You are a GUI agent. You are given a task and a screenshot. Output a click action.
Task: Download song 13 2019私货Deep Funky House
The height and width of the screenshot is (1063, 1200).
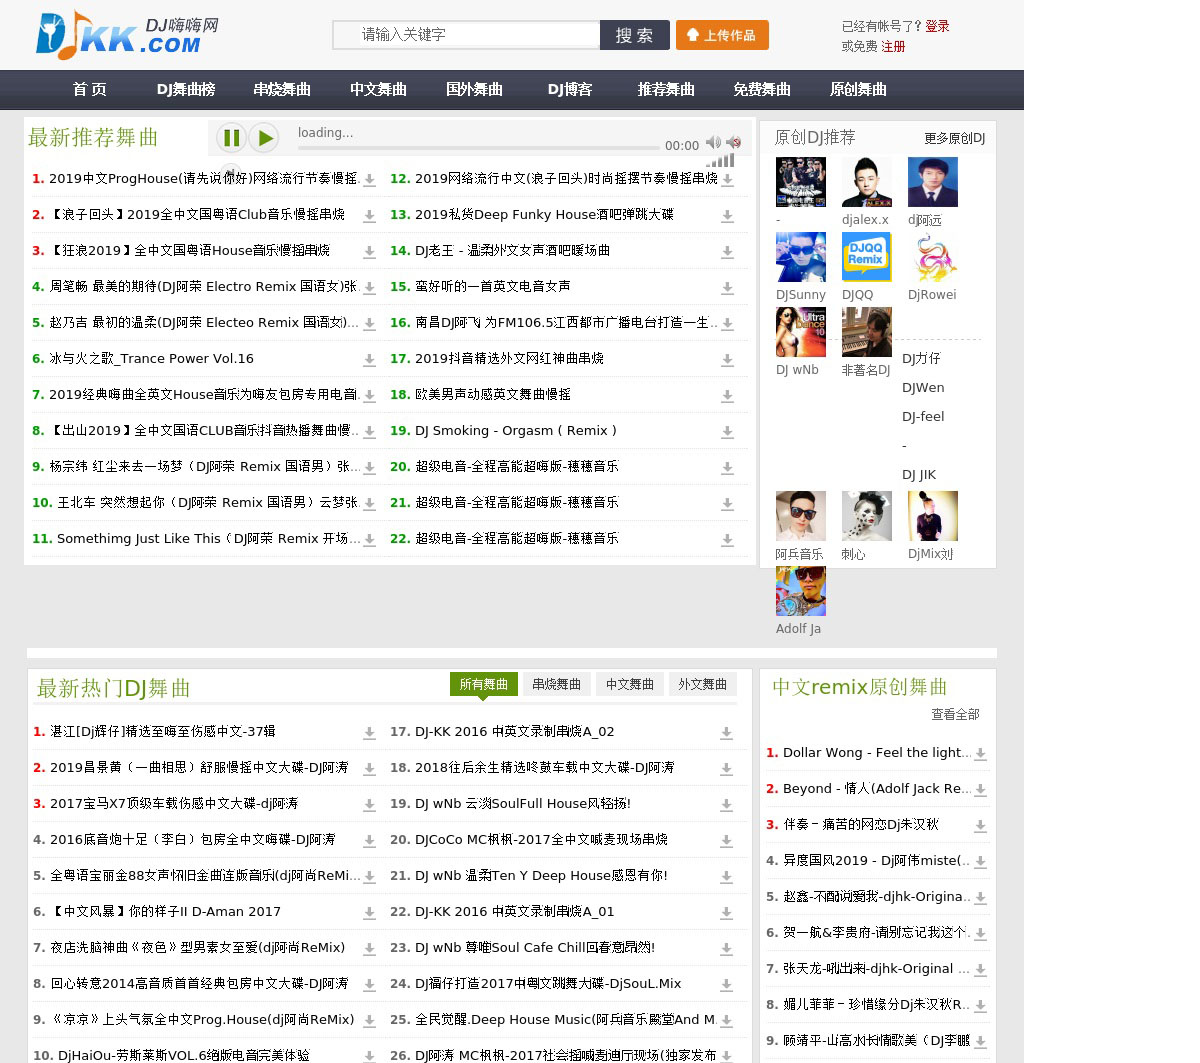point(727,216)
